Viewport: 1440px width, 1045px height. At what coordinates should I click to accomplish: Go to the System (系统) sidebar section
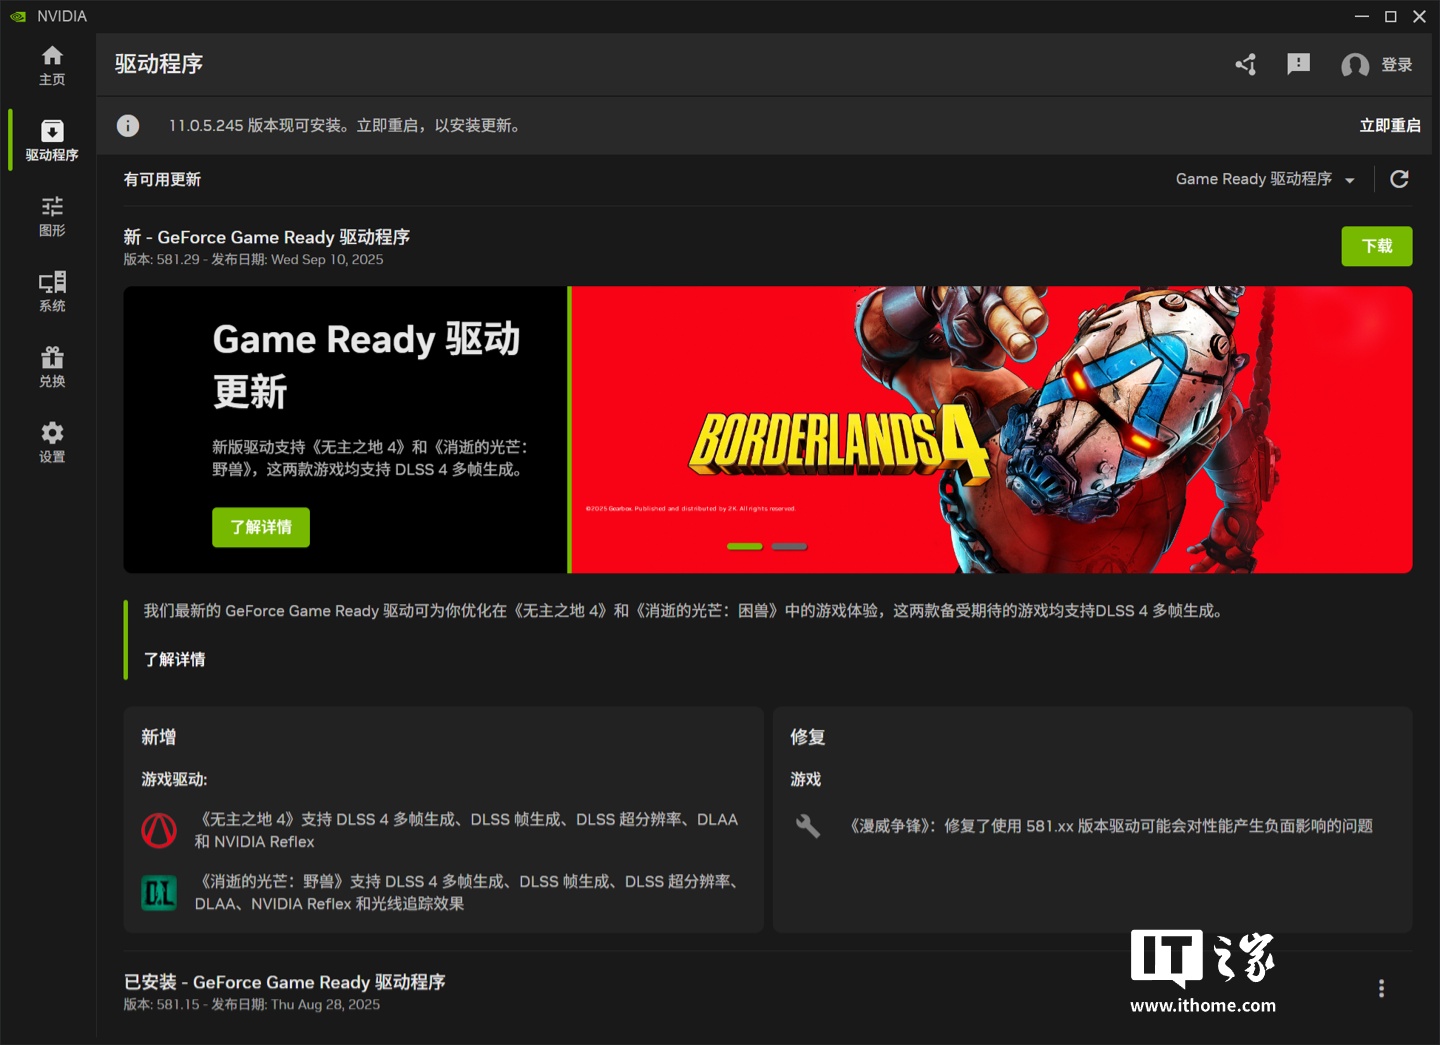[x=52, y=291]
